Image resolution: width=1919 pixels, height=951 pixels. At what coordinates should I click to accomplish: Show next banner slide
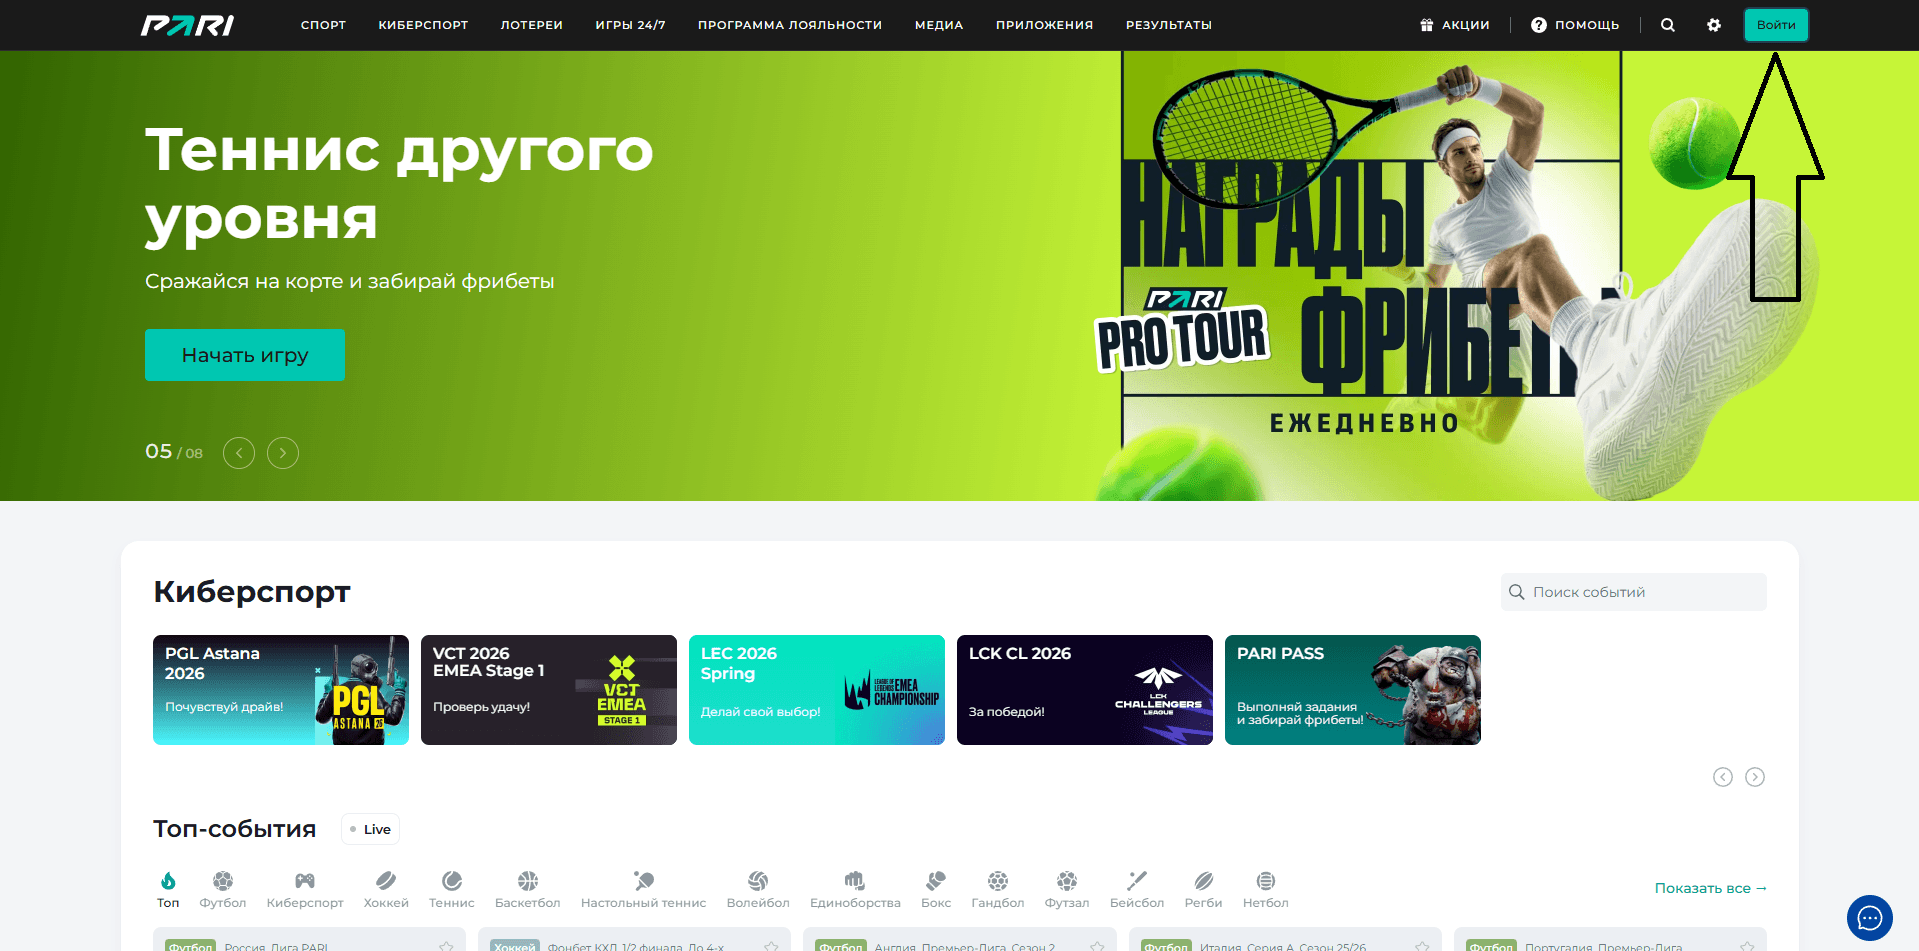click(x=283, y=453)
